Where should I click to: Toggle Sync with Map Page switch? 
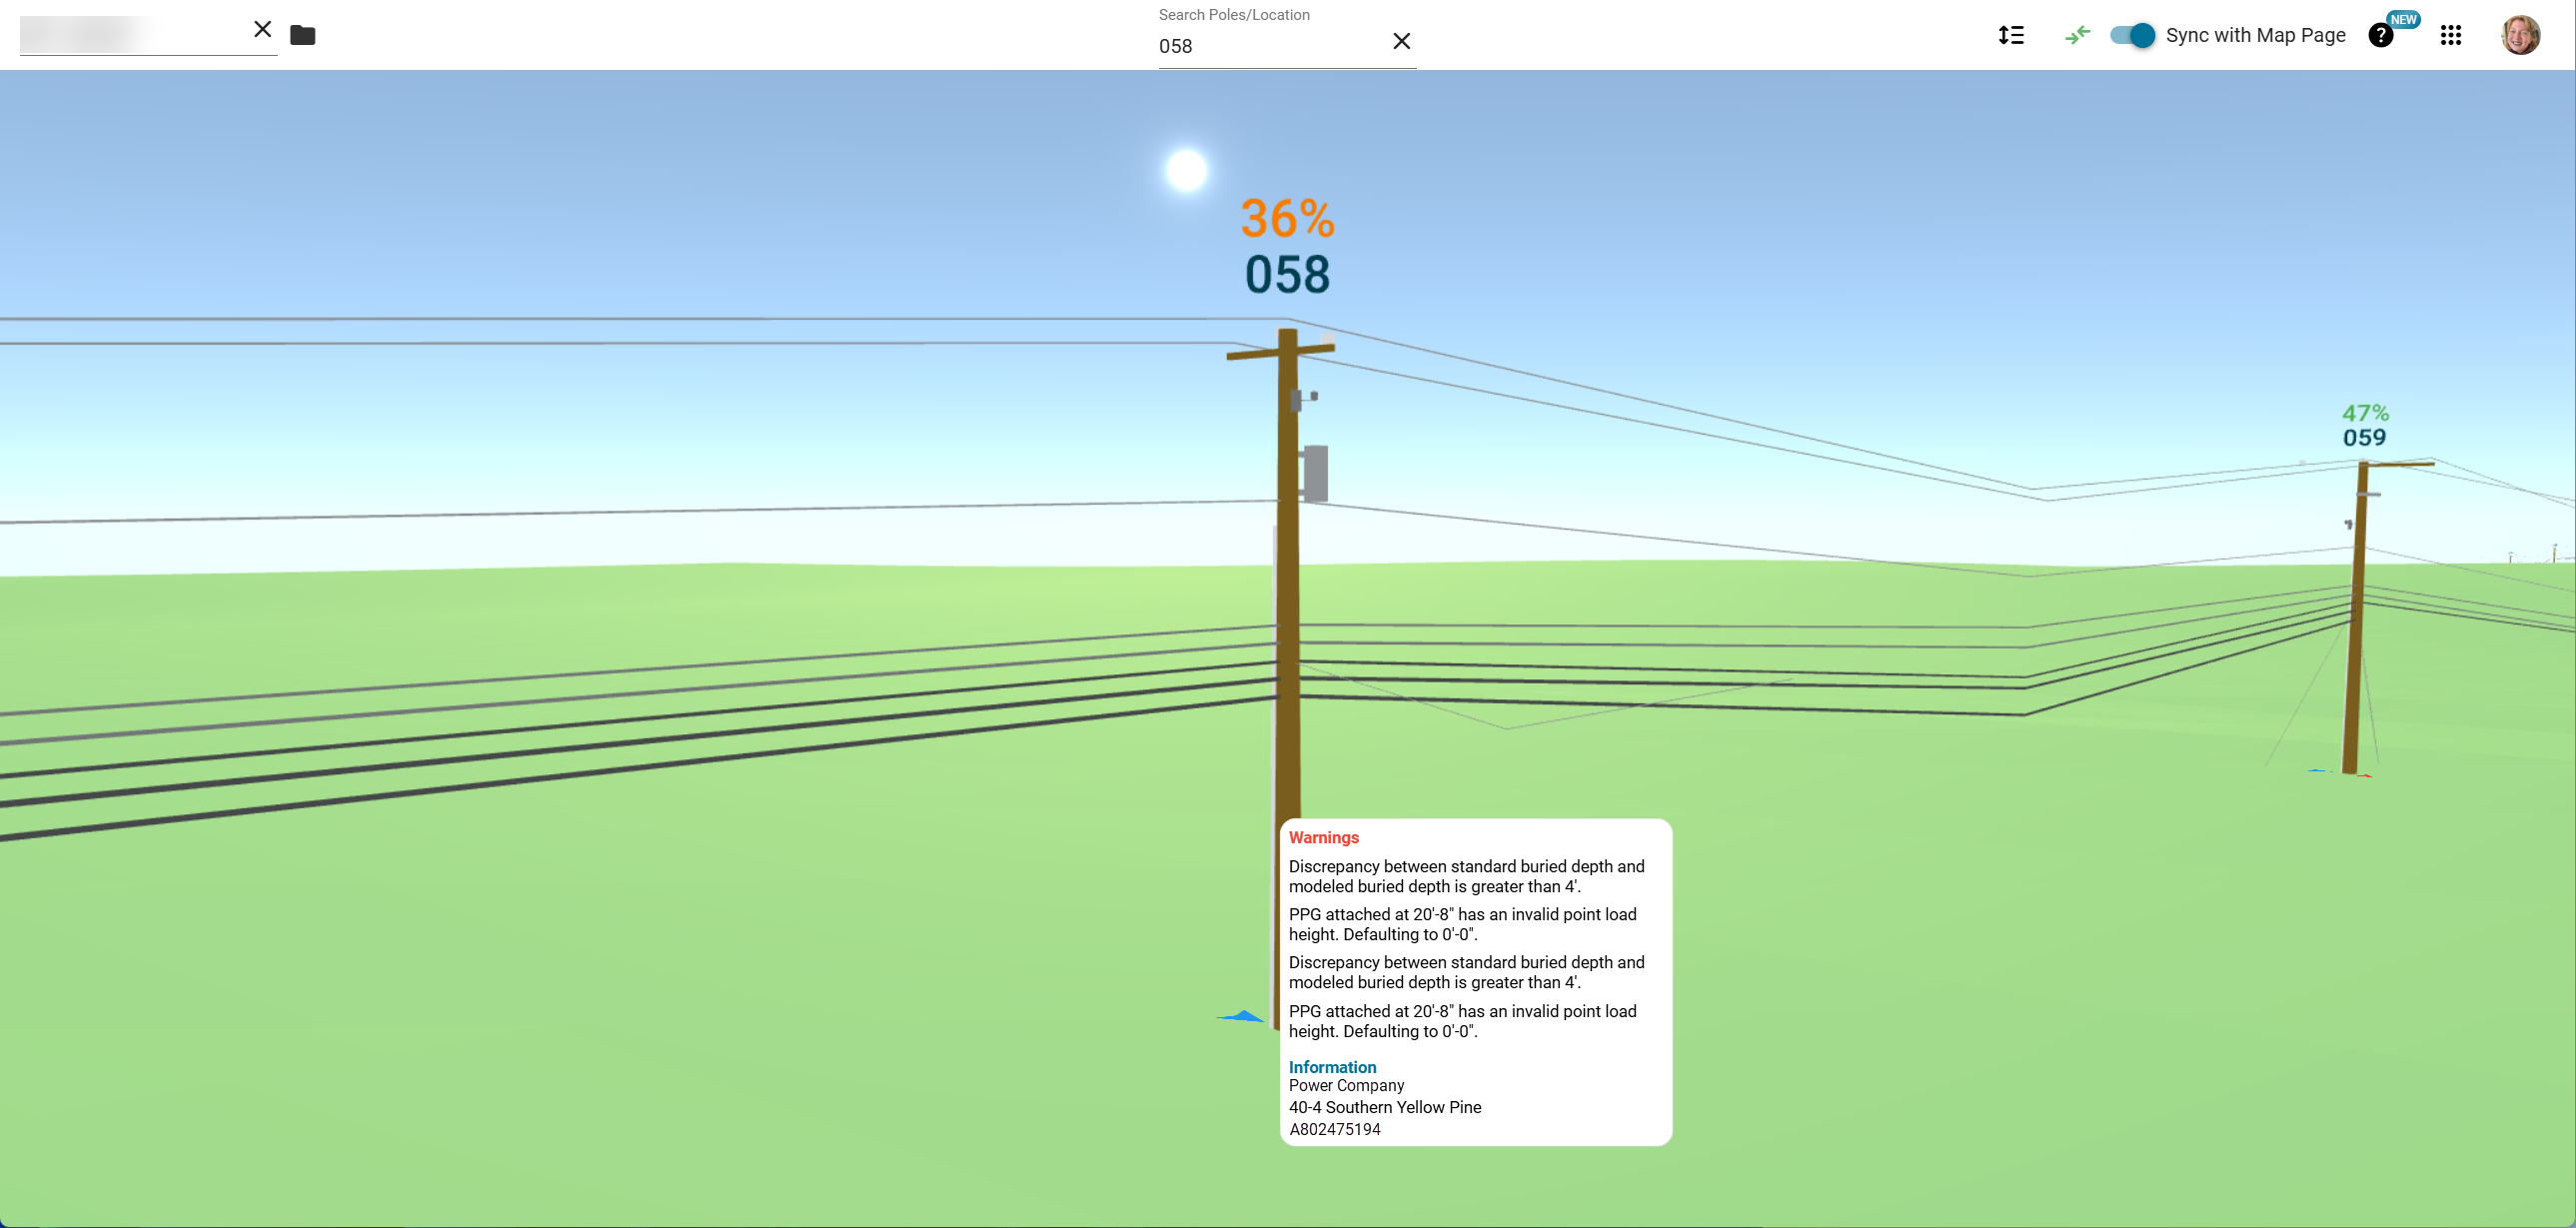point(2132,35)
